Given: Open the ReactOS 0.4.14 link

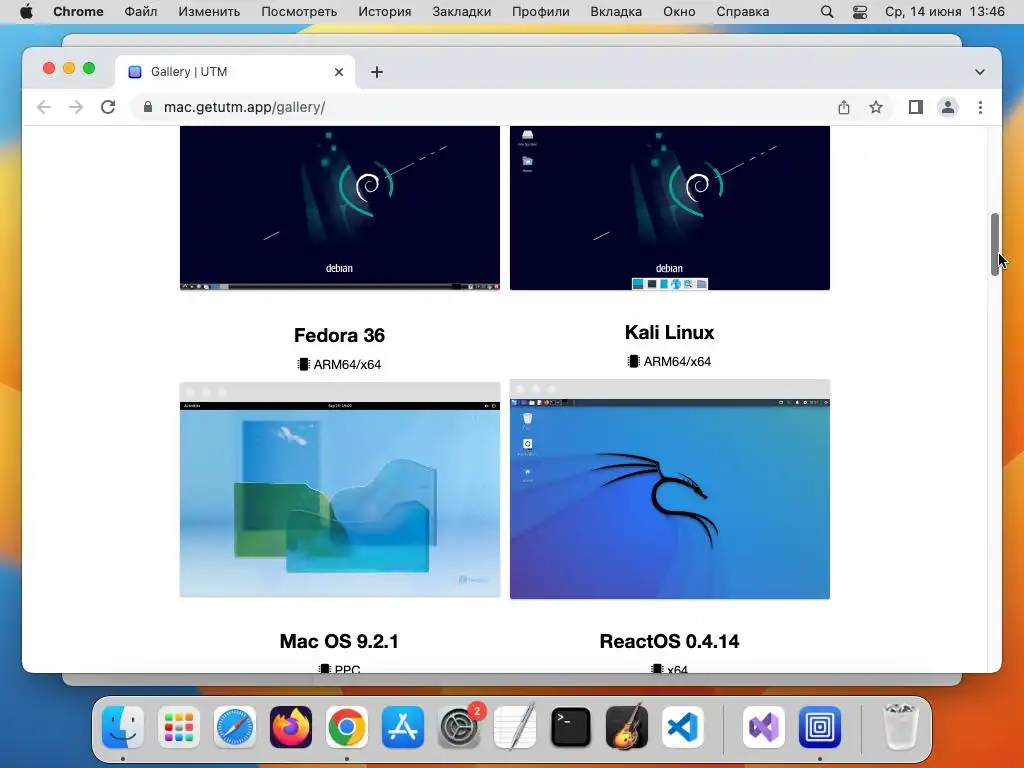Looking at the screenshot, I should tap(669, 641).
